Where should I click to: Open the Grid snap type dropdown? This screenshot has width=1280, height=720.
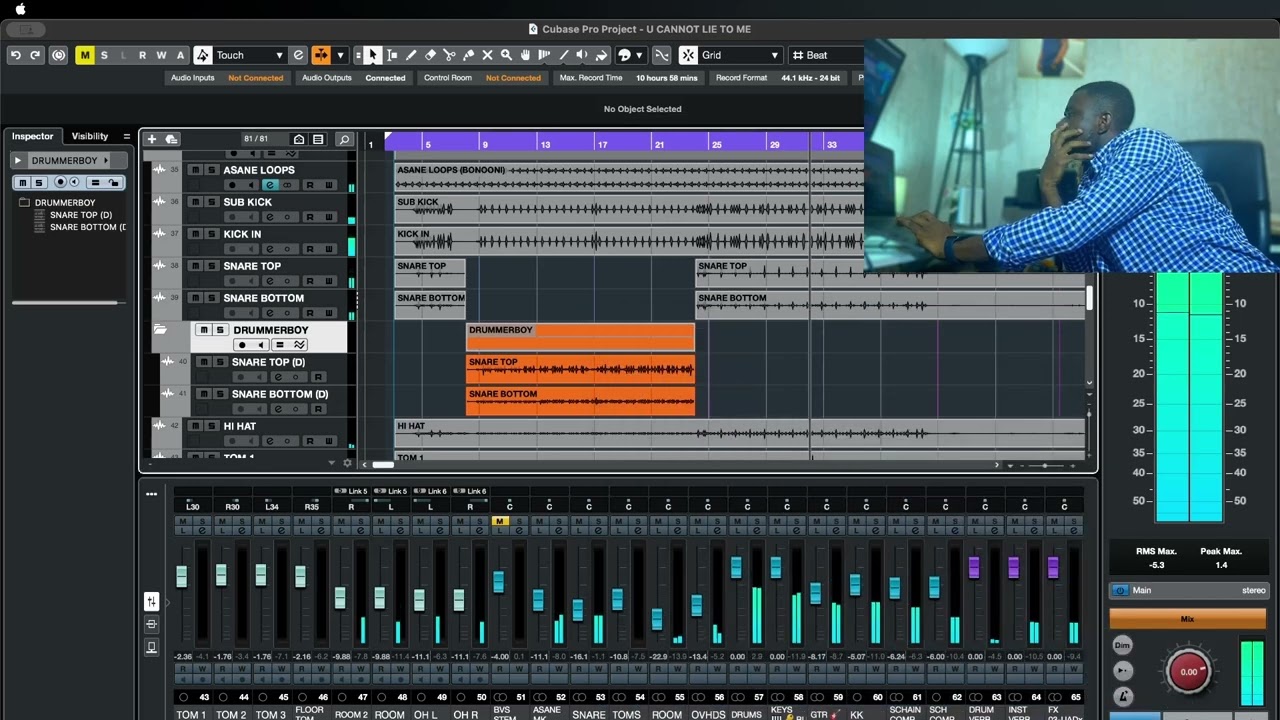click(740, 55)
